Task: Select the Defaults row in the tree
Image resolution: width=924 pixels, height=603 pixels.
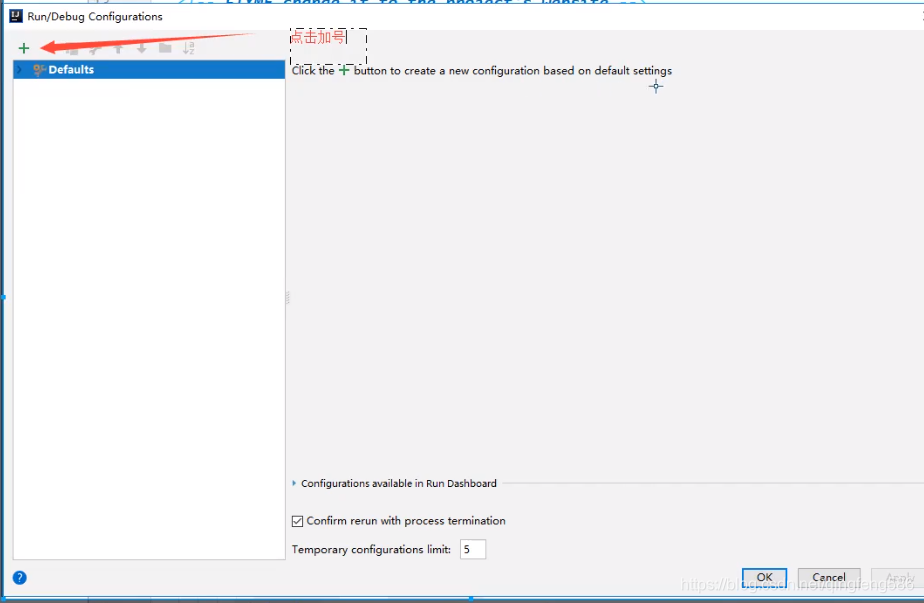Action: pyautogui.click(x=149, y=70)
